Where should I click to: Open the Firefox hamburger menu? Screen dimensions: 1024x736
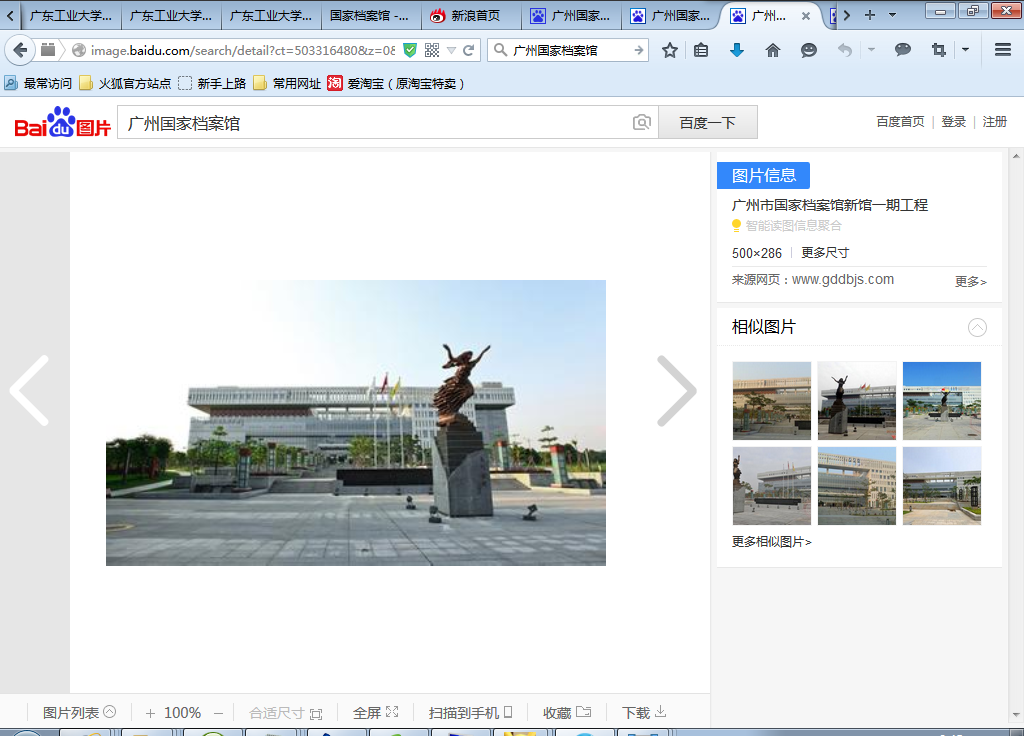click(x=1003, y=50)
